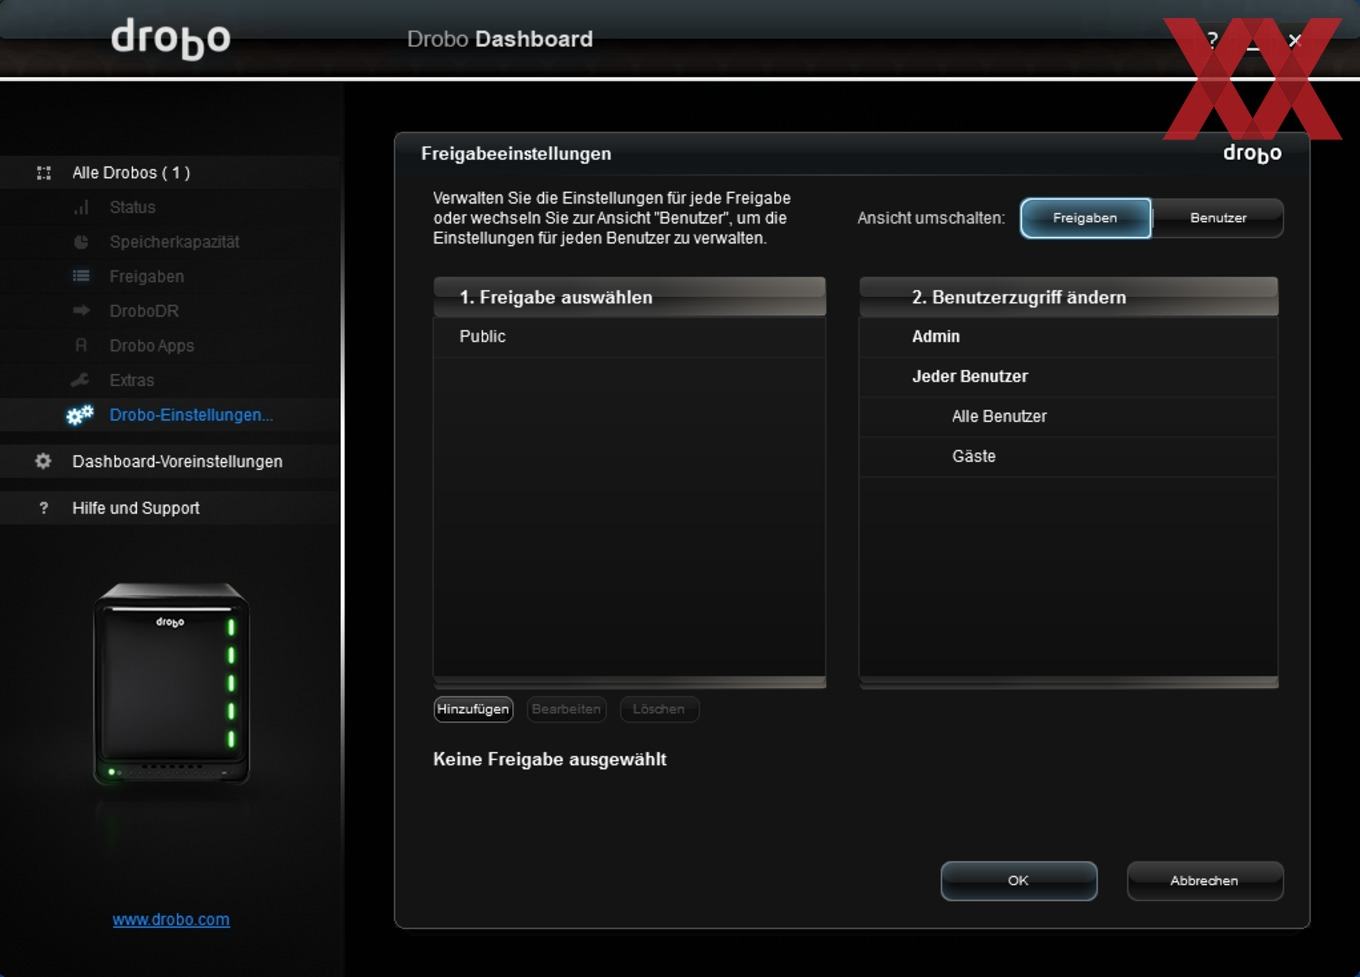Select Admin in user access list
1360x977 pixels.
(1068, 337)
